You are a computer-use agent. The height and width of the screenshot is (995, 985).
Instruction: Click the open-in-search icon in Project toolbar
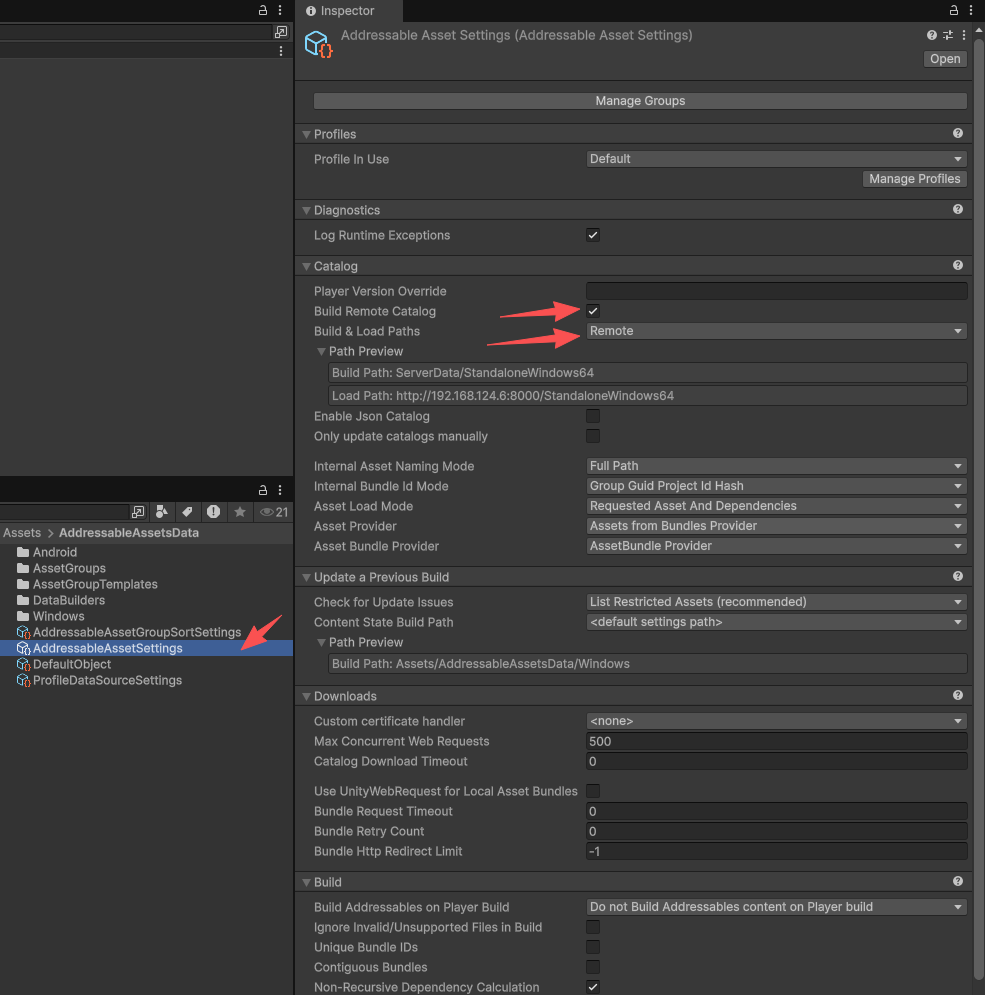138,511
